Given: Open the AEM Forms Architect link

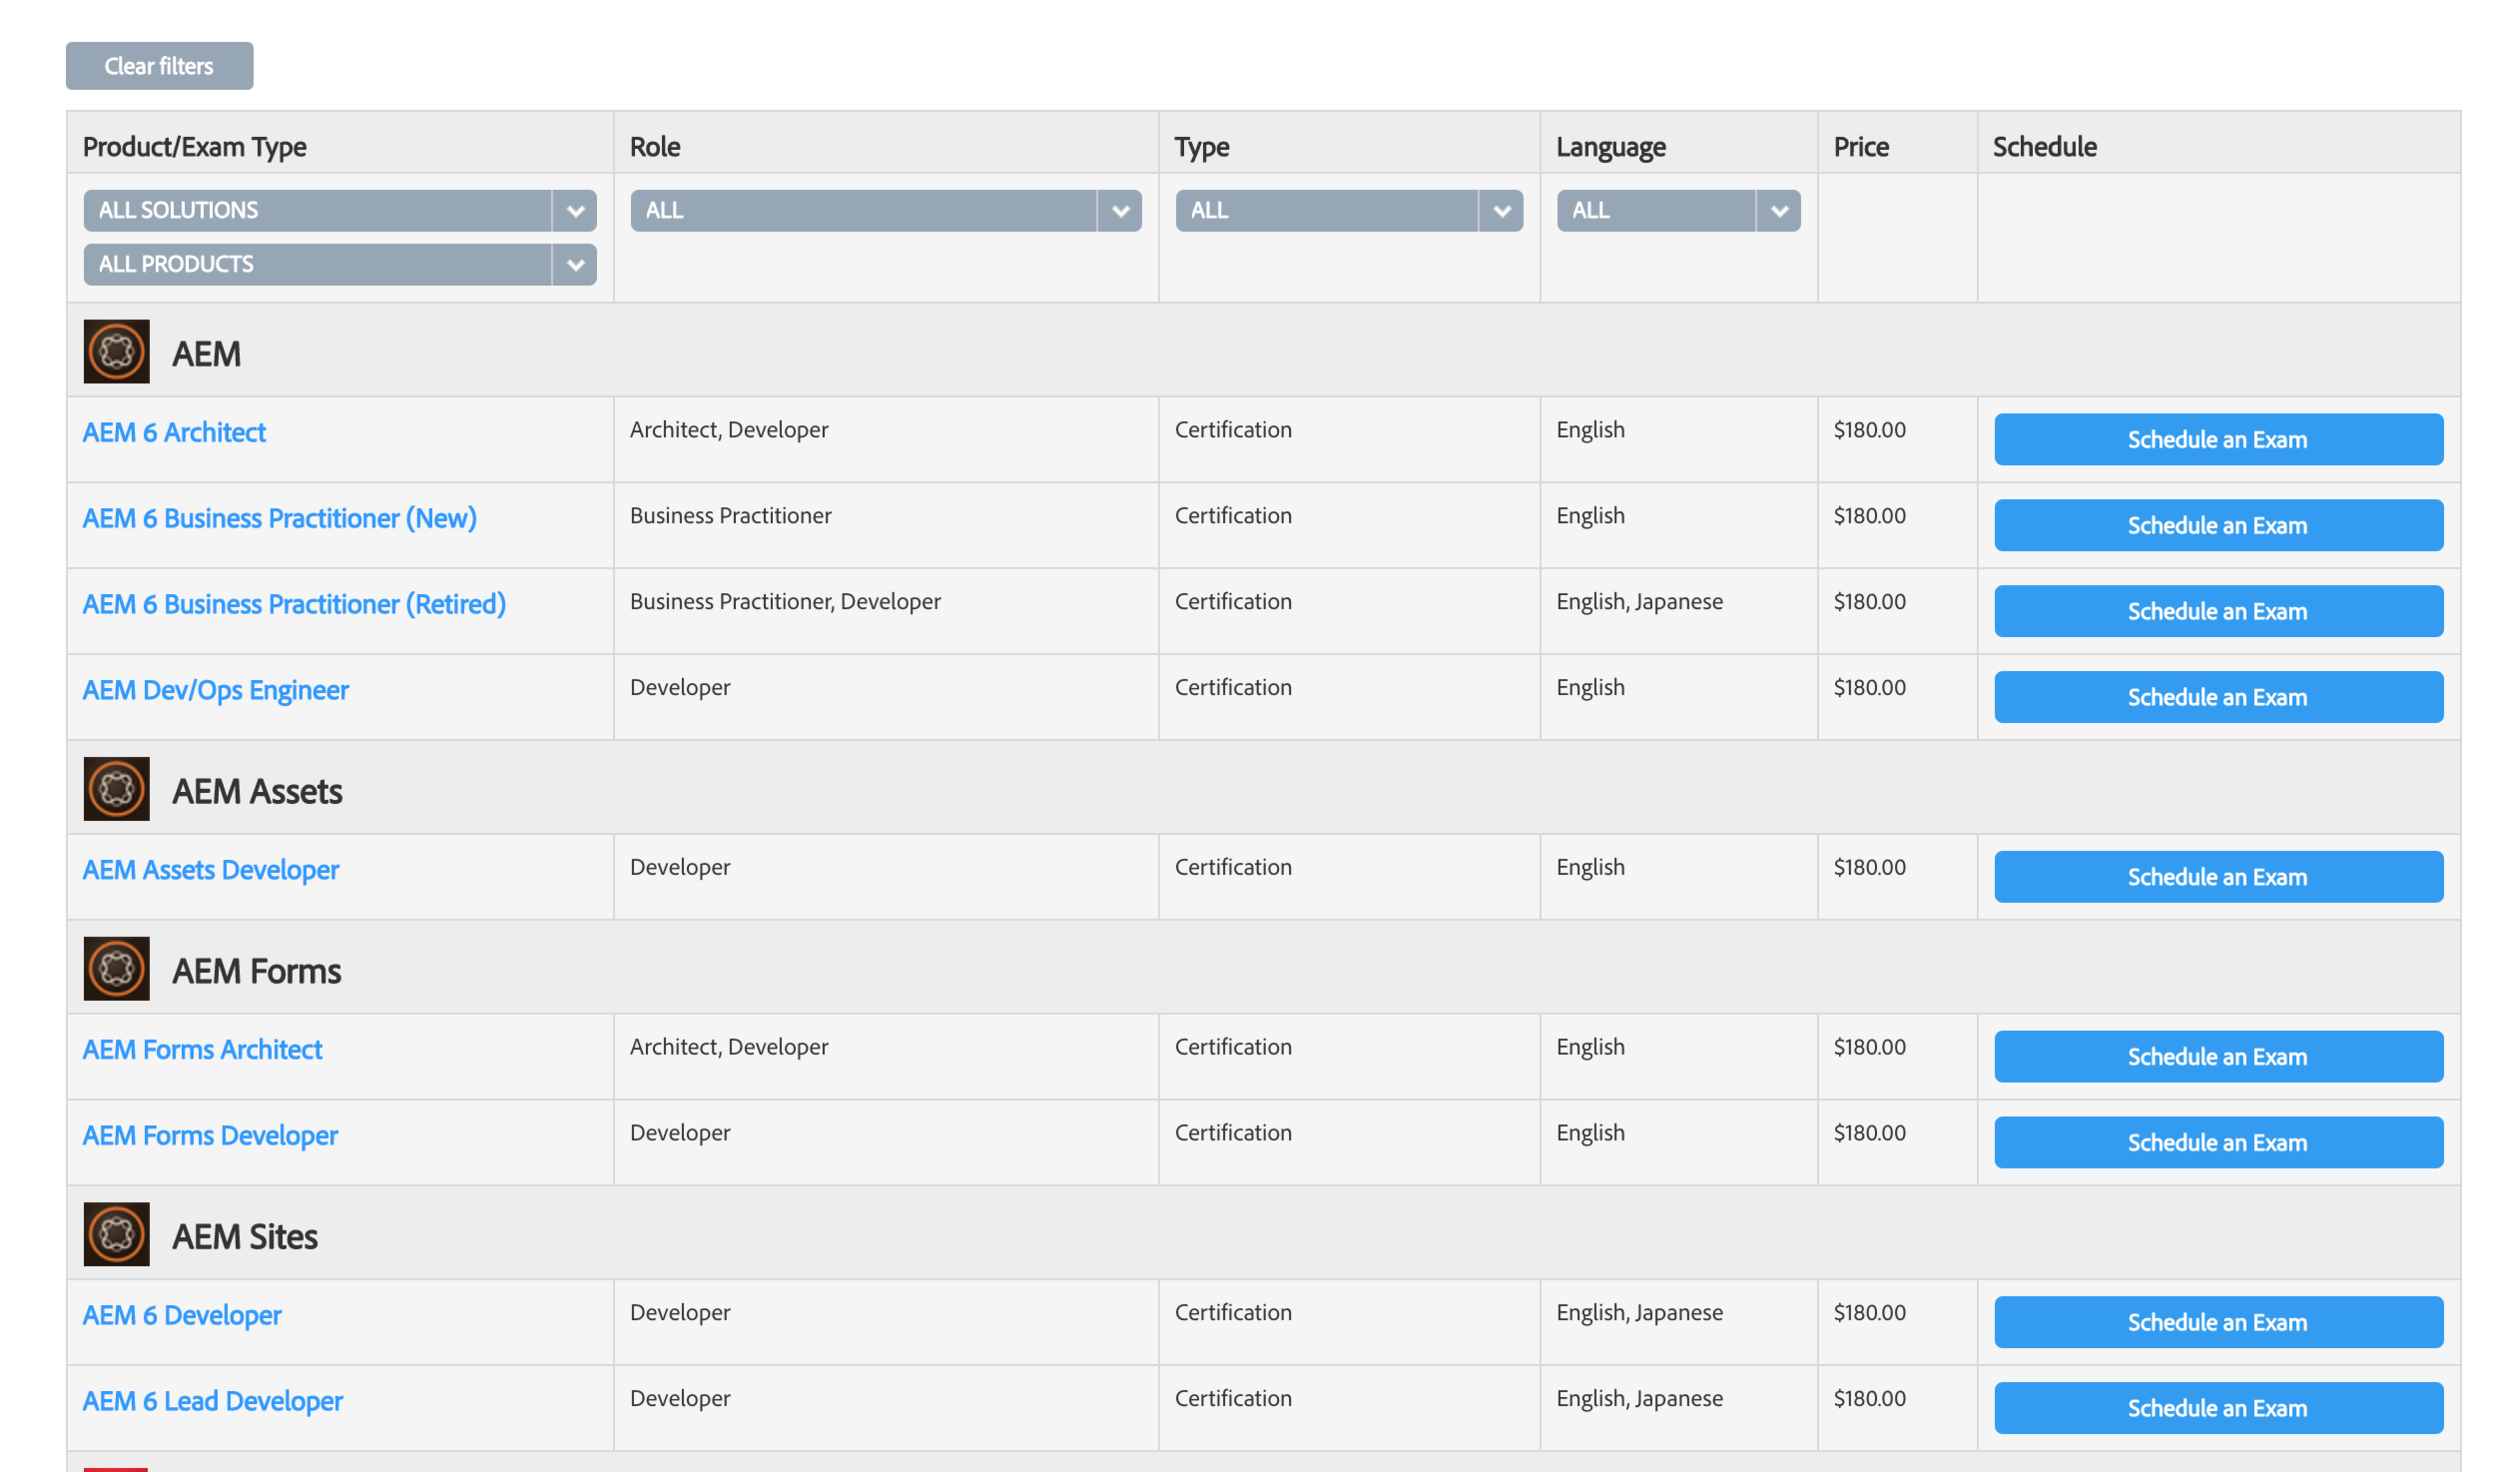Looking at the screenshot, I should [x=202, y=1049].
